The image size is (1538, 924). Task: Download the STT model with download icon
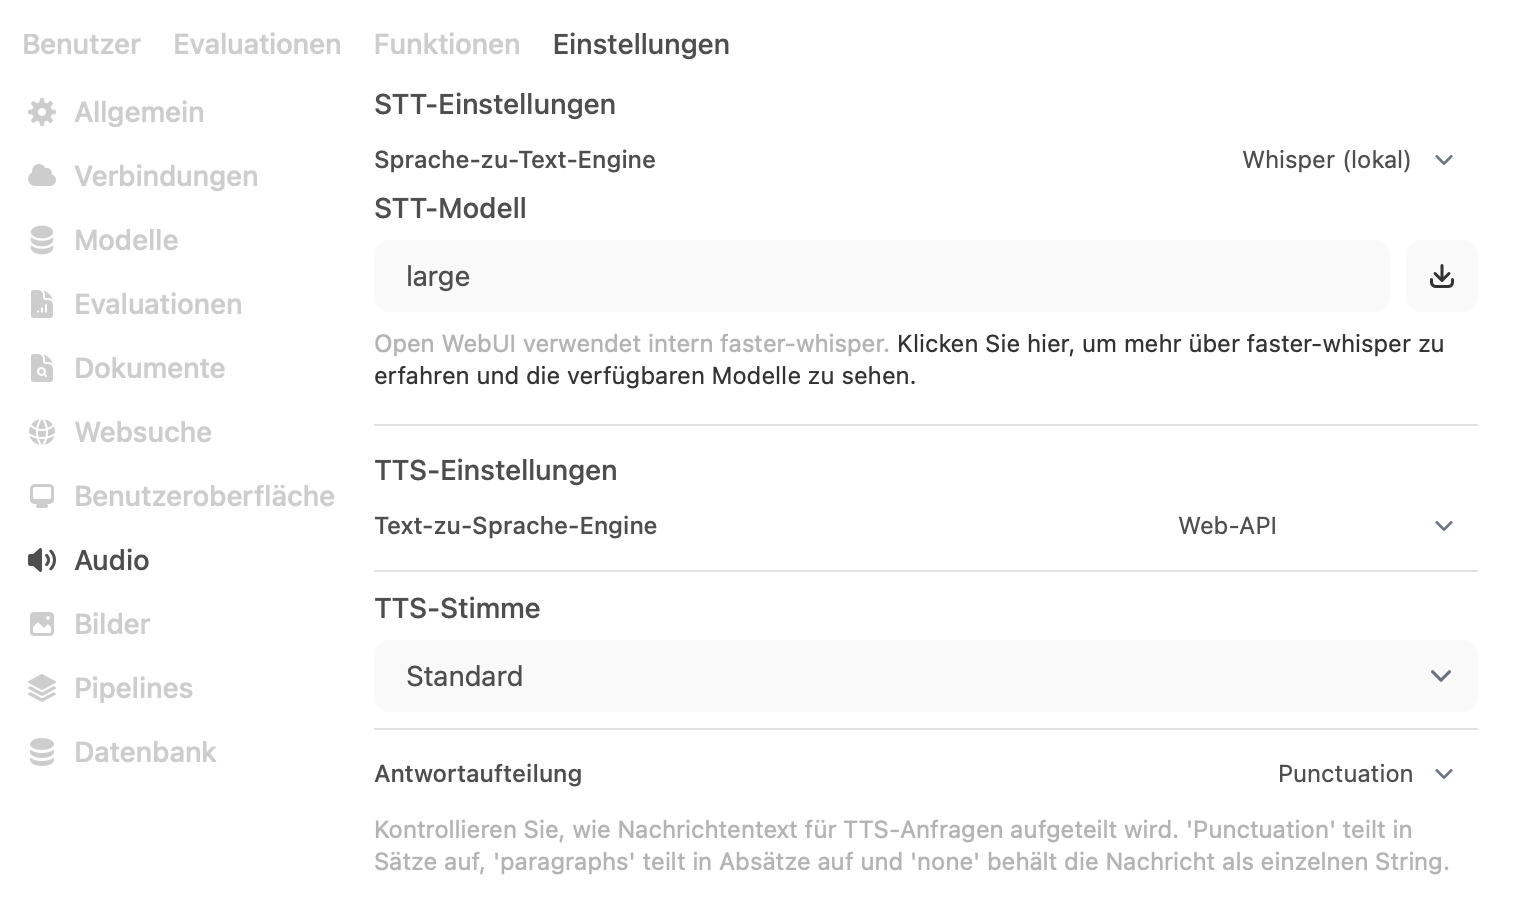[x=1441, y=276]
